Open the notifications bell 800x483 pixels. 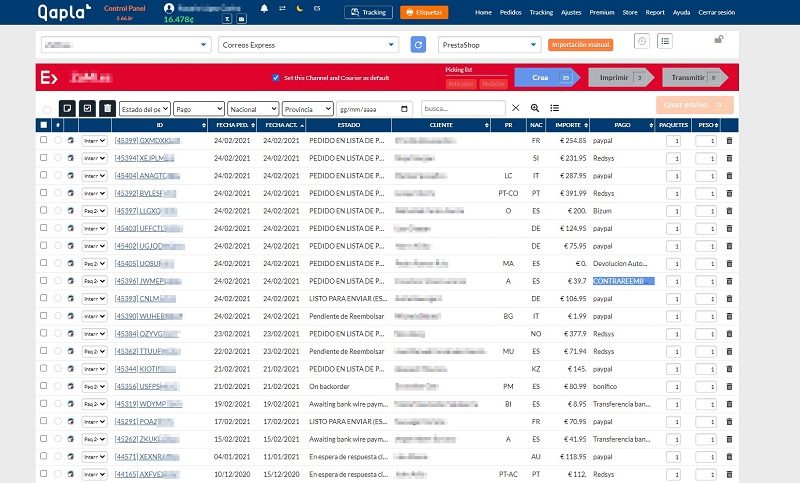(264, 8)
